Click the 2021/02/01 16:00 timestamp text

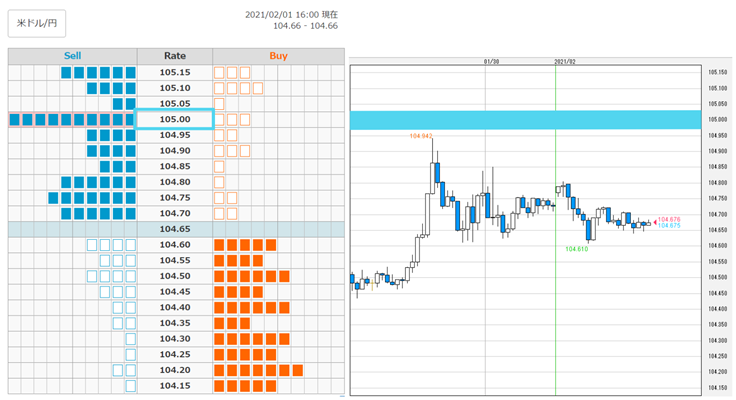(282, 15)
